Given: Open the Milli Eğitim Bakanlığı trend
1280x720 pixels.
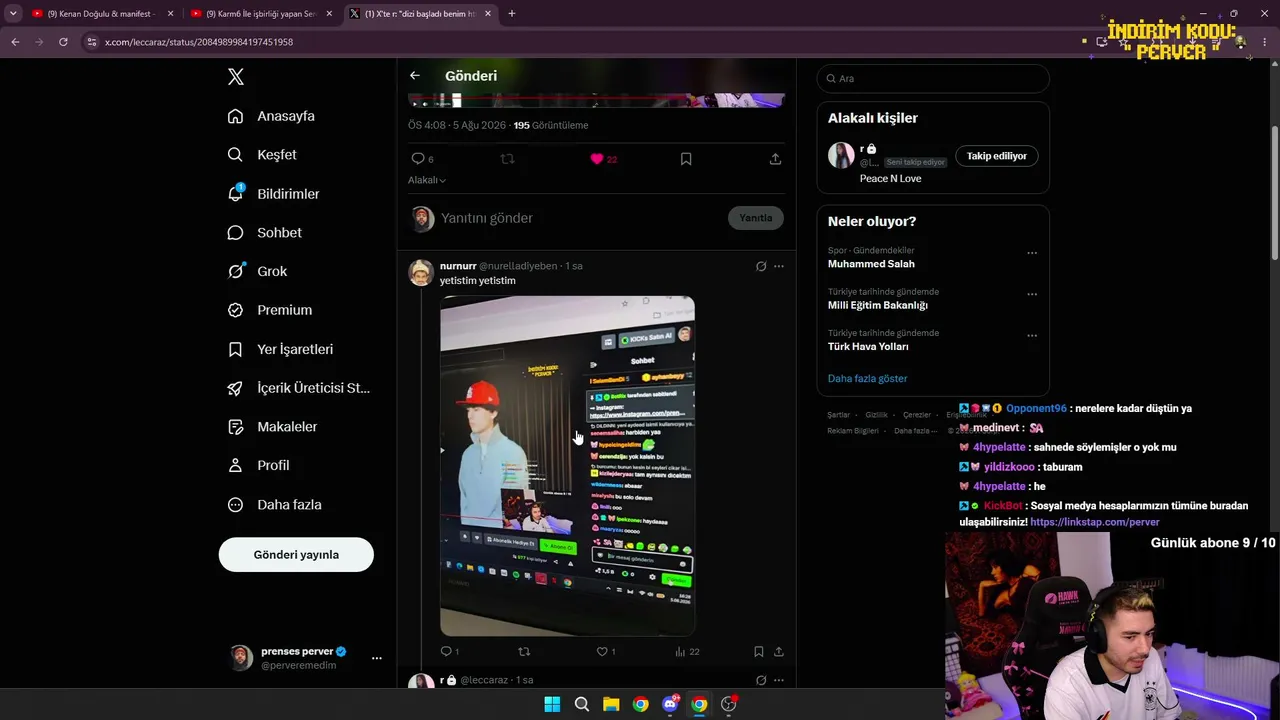Looking at the screenshot, I should coord(878,305).
